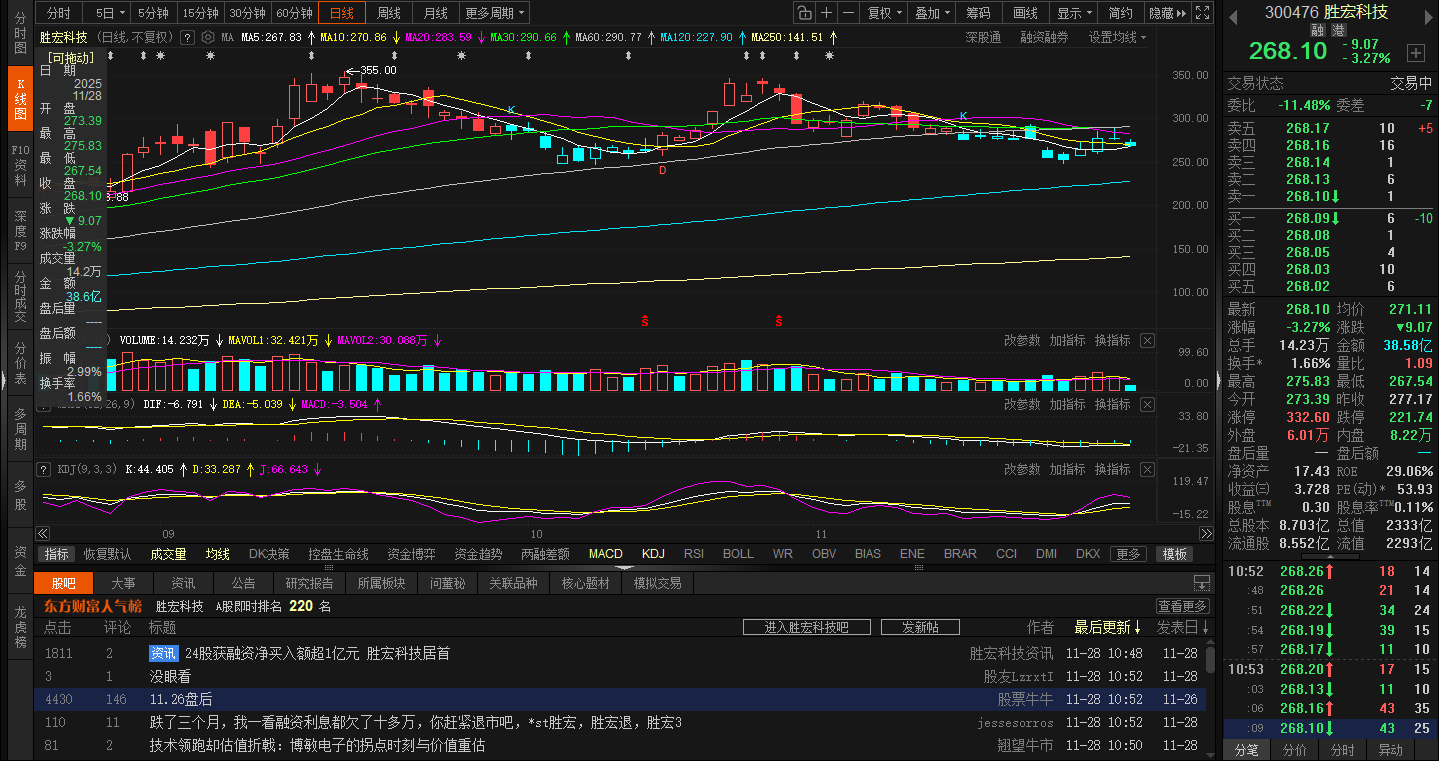Open 龙虎榜 sidebar view
Screen dimensions: 1439x761
pos(20,628)
